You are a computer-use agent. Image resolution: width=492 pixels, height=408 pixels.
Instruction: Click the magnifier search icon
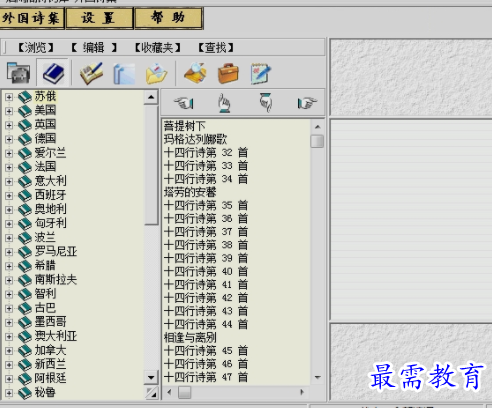[195, 72]
